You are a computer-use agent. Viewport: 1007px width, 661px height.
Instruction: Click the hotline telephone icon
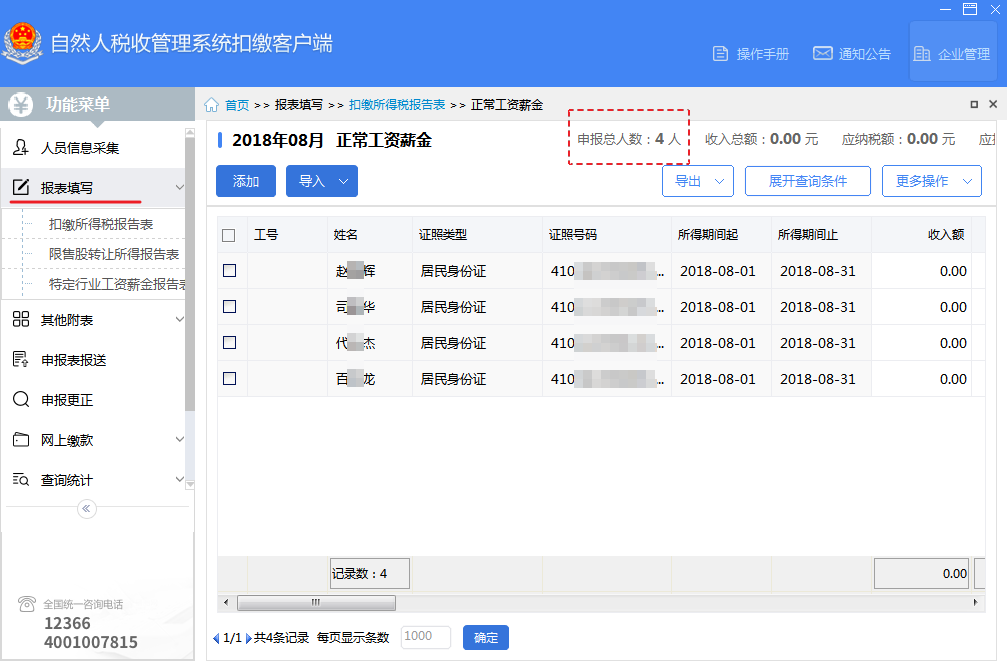(x=27, y=604)
